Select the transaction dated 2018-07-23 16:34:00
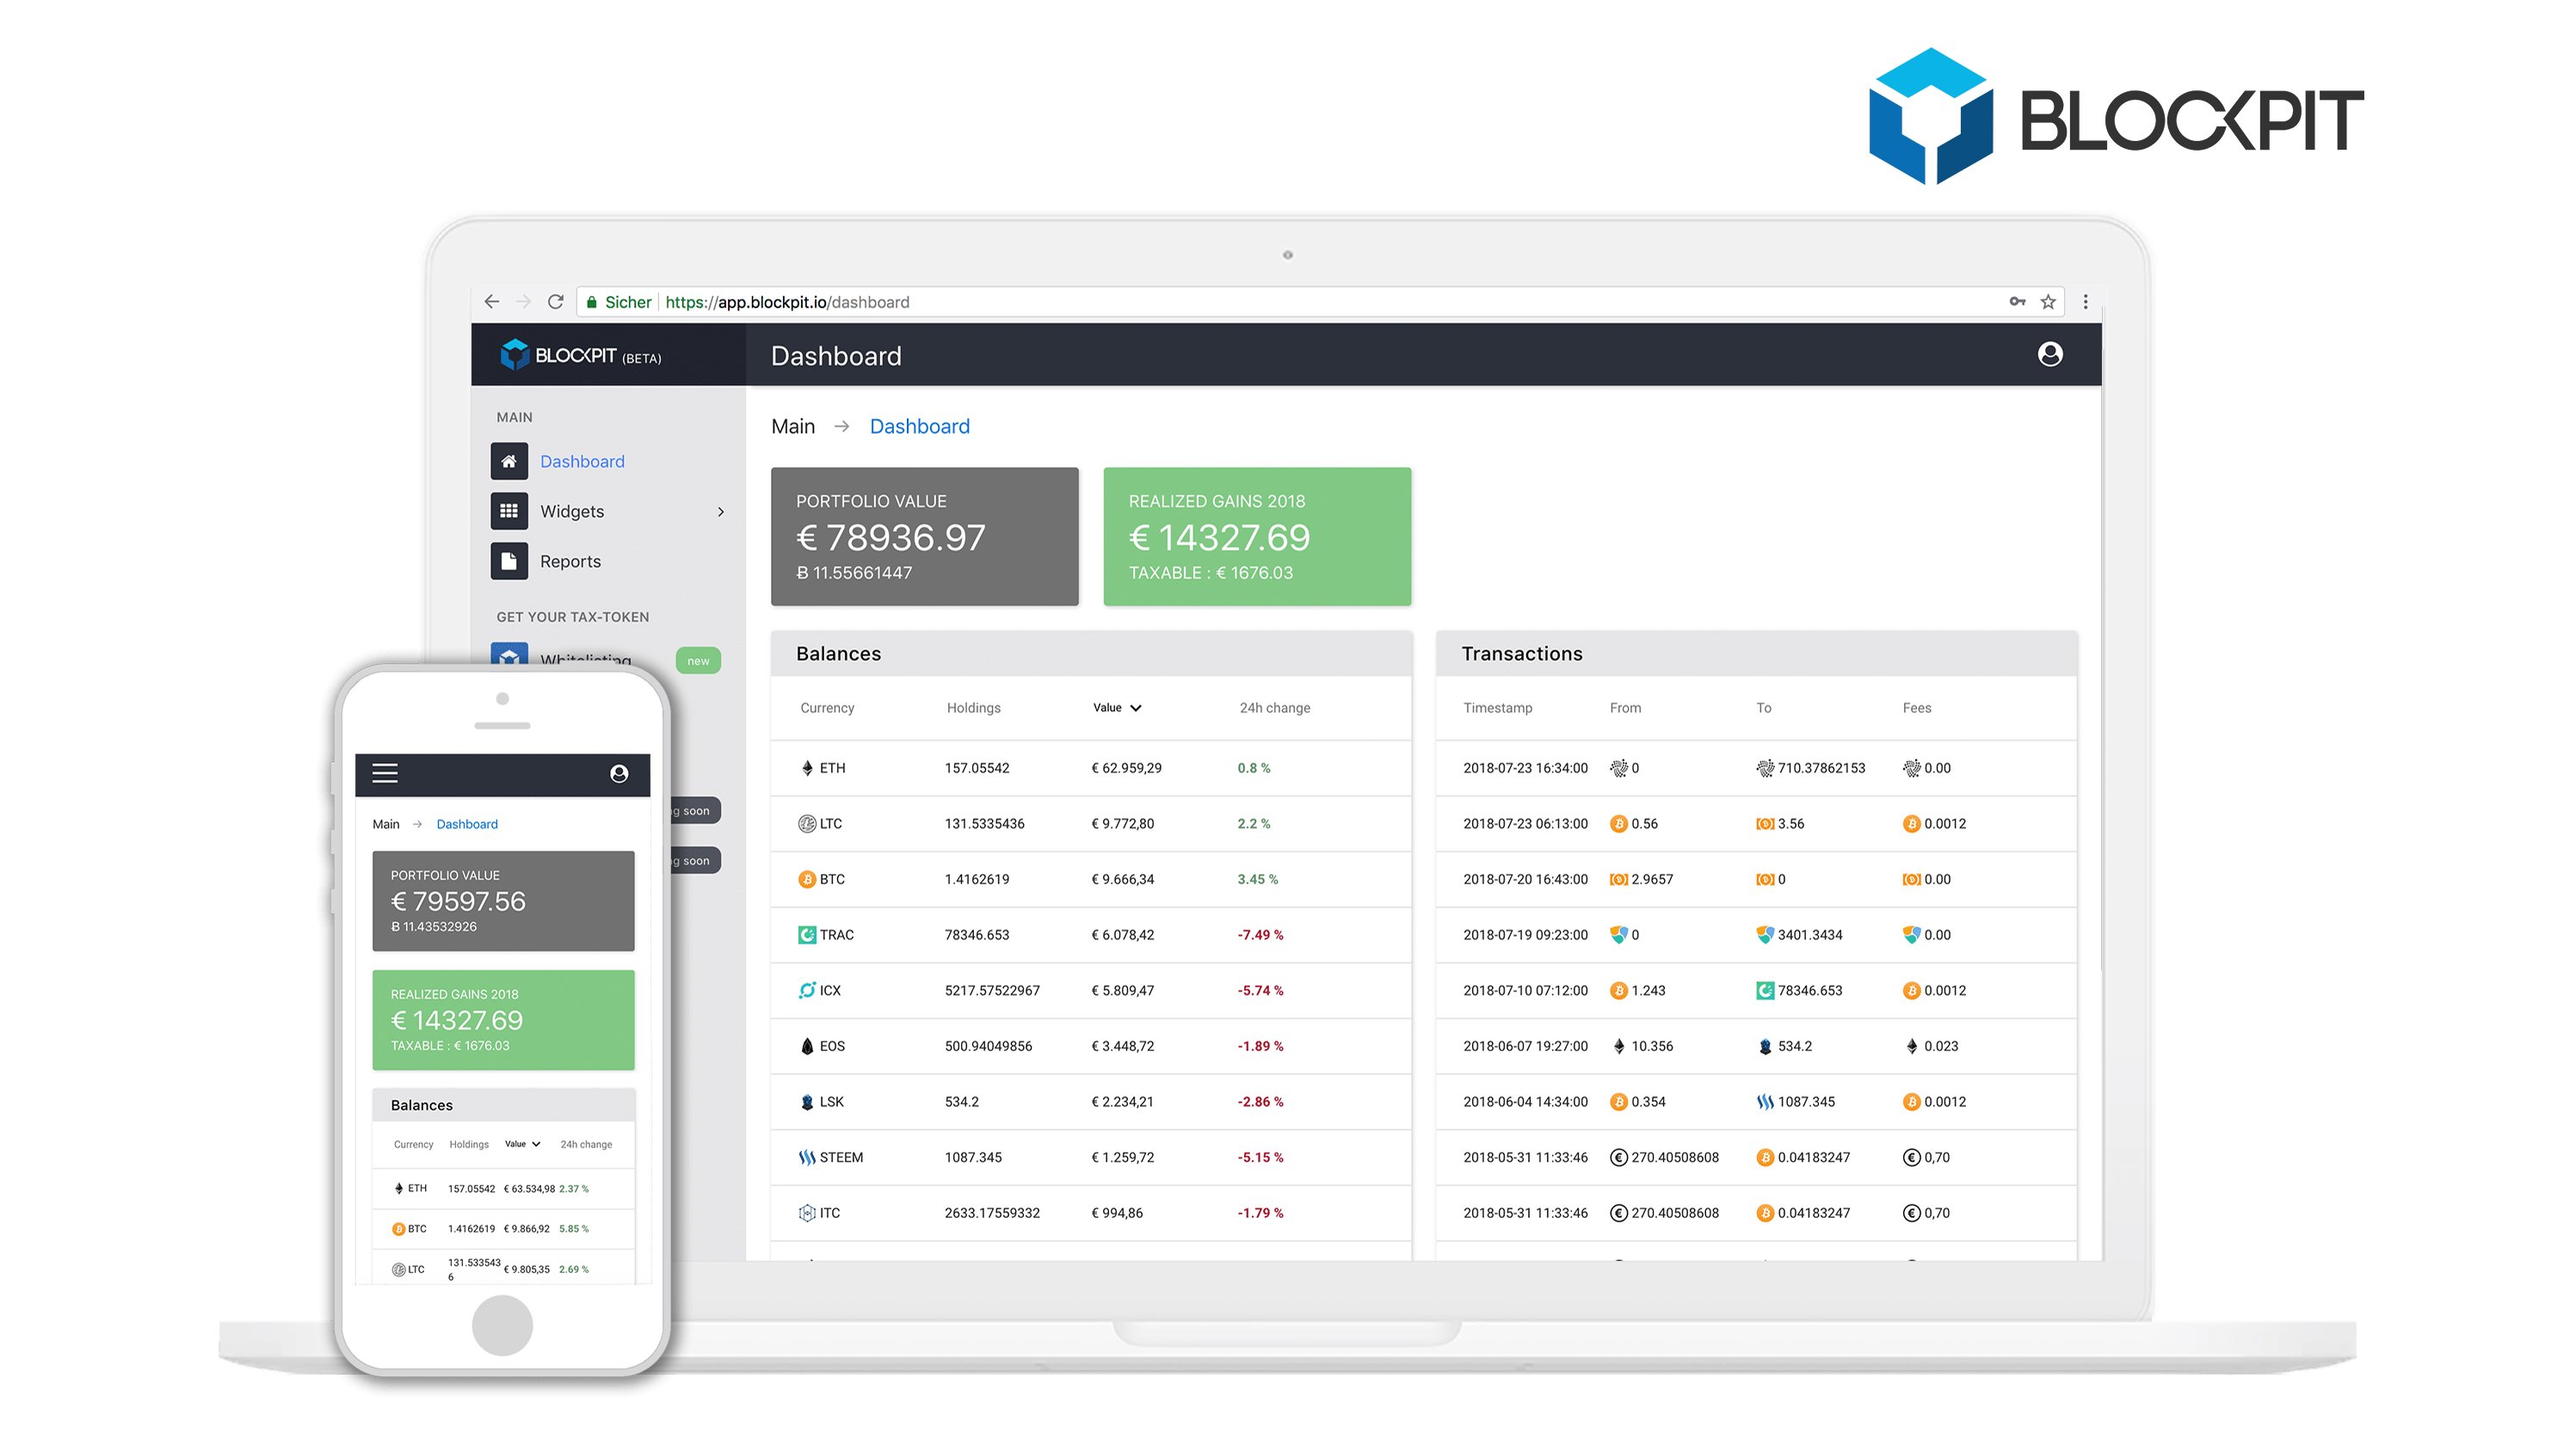Viewport: 2576px width, 1451px height. tap(1756, 768)
